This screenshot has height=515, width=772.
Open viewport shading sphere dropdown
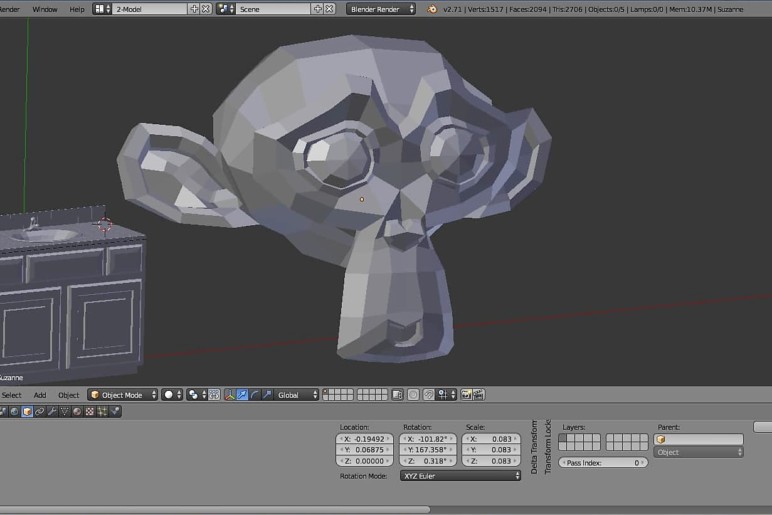tap(172, 395)
